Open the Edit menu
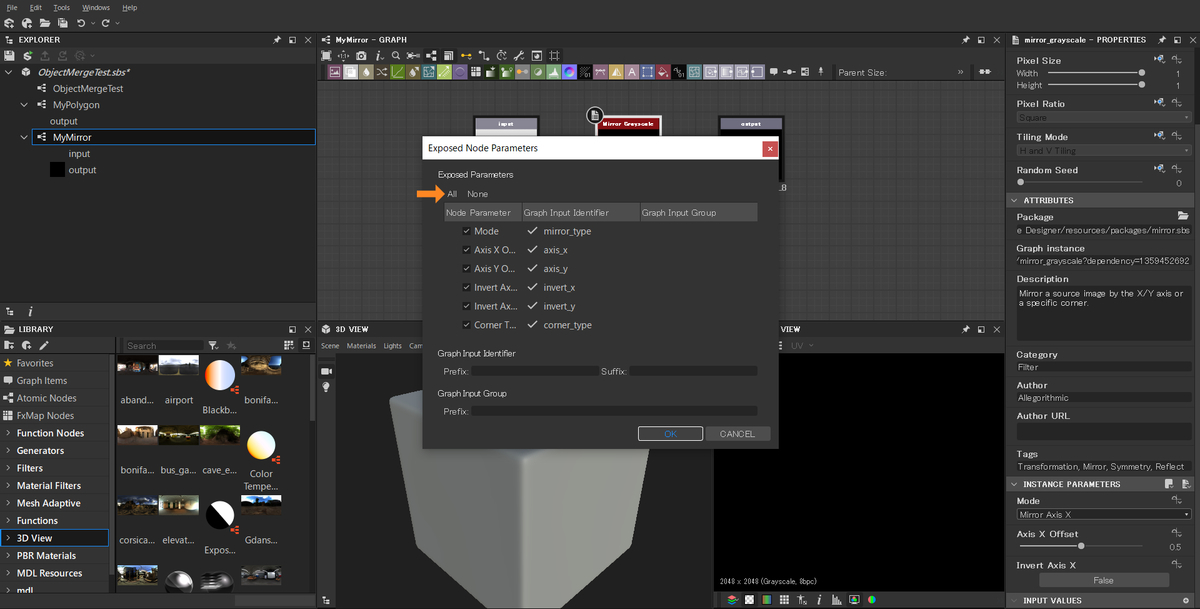 pyautogui.click(x=36, y=7)
